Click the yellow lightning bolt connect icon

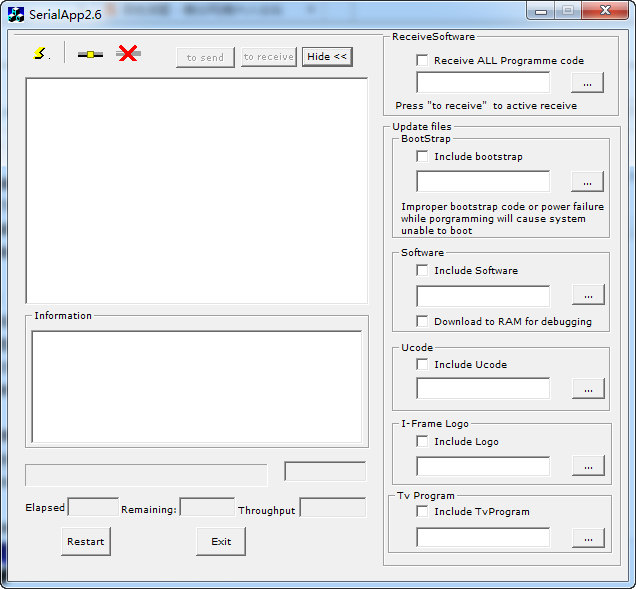click(40, 53)
